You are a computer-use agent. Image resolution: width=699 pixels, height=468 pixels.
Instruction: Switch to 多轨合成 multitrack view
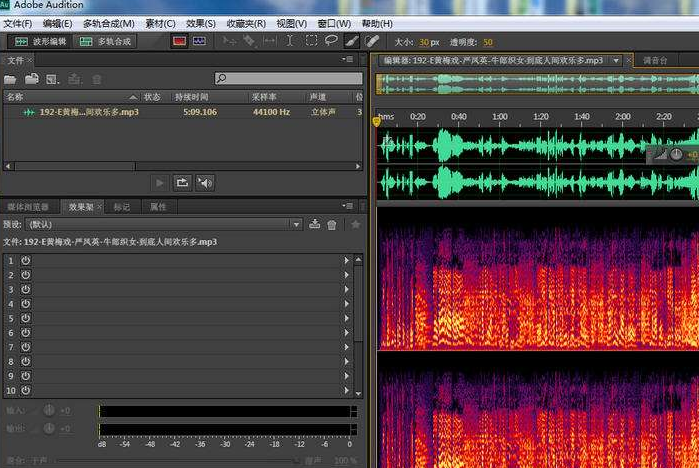pyautogui.click(x=106, y=42)
